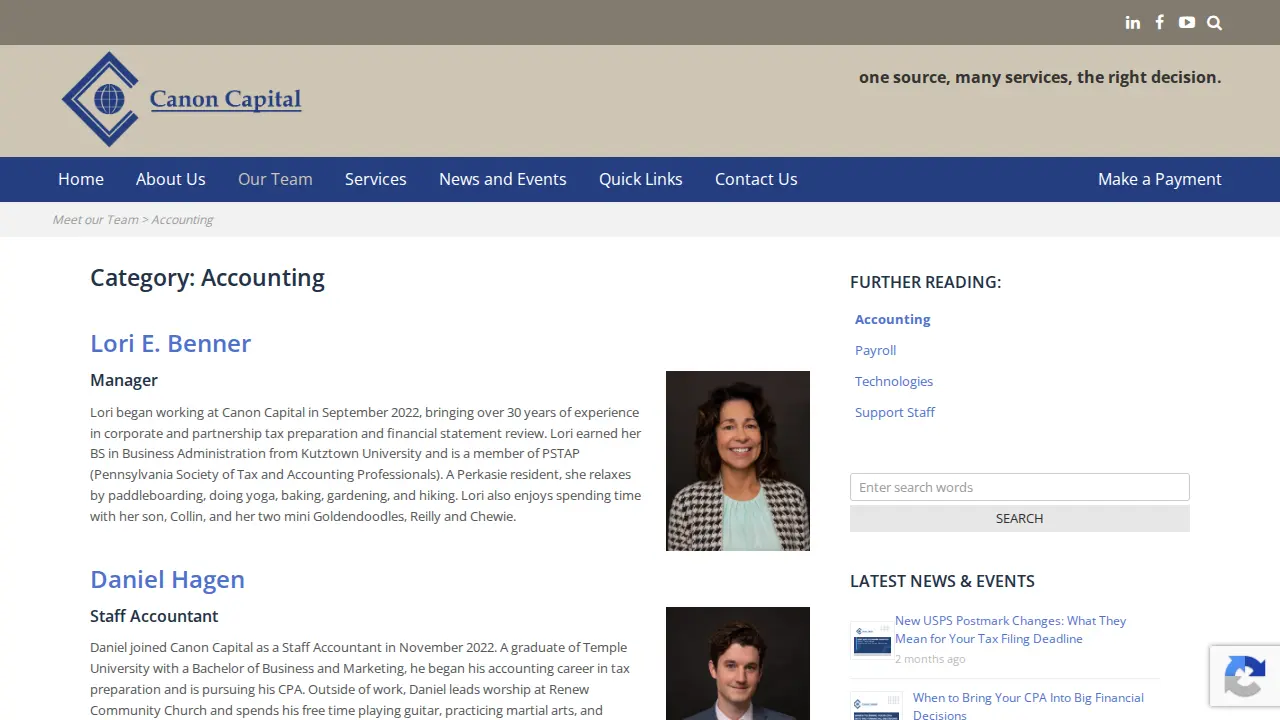Screen dimensions: 1280x720
Task: Click the reCAPTCHA badge
Action: [1245, 676]
